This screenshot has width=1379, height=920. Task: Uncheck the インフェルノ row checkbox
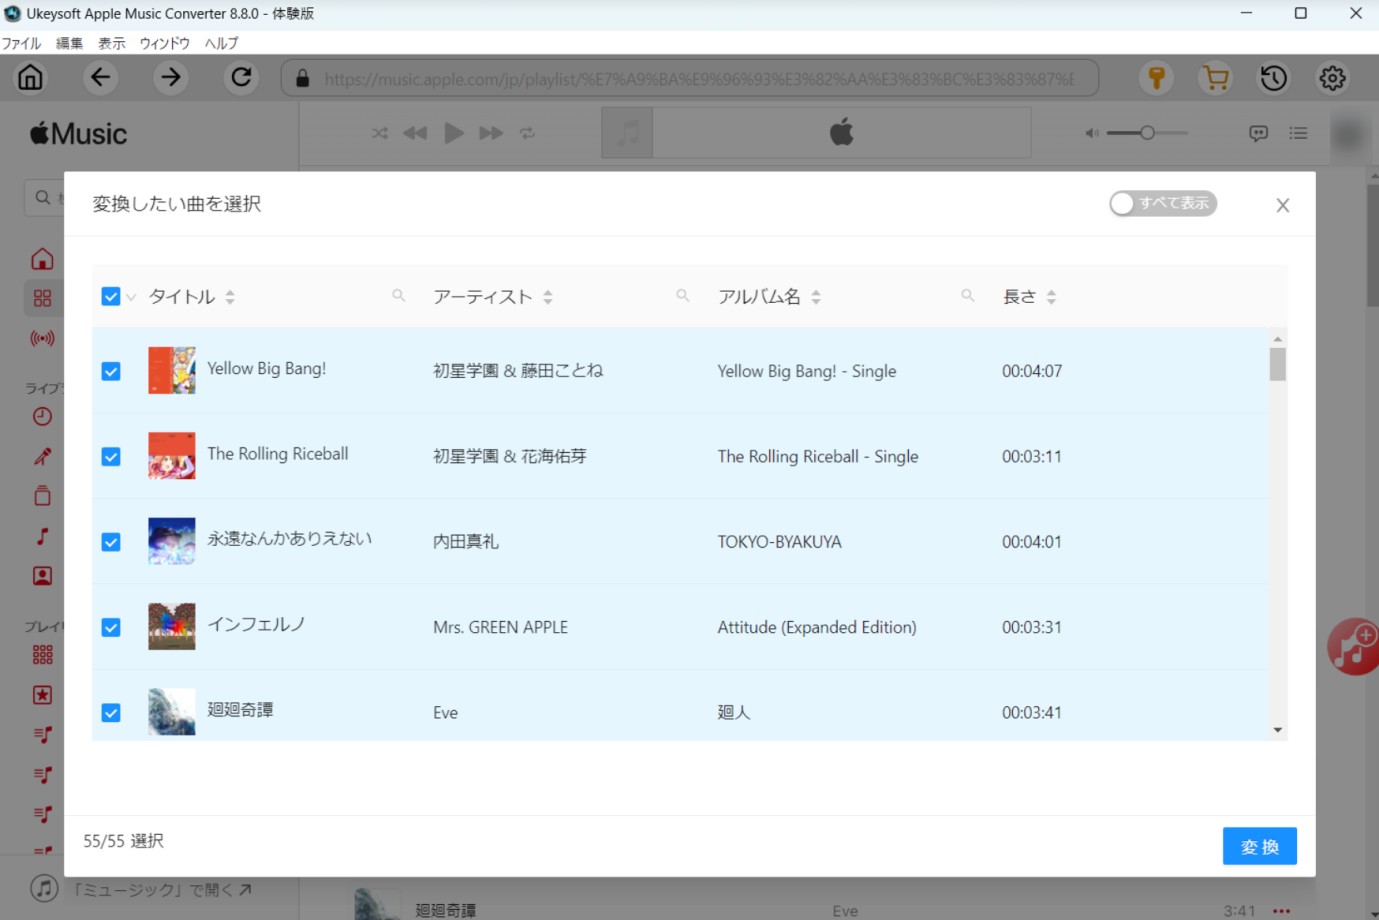(x=111, y=627)
